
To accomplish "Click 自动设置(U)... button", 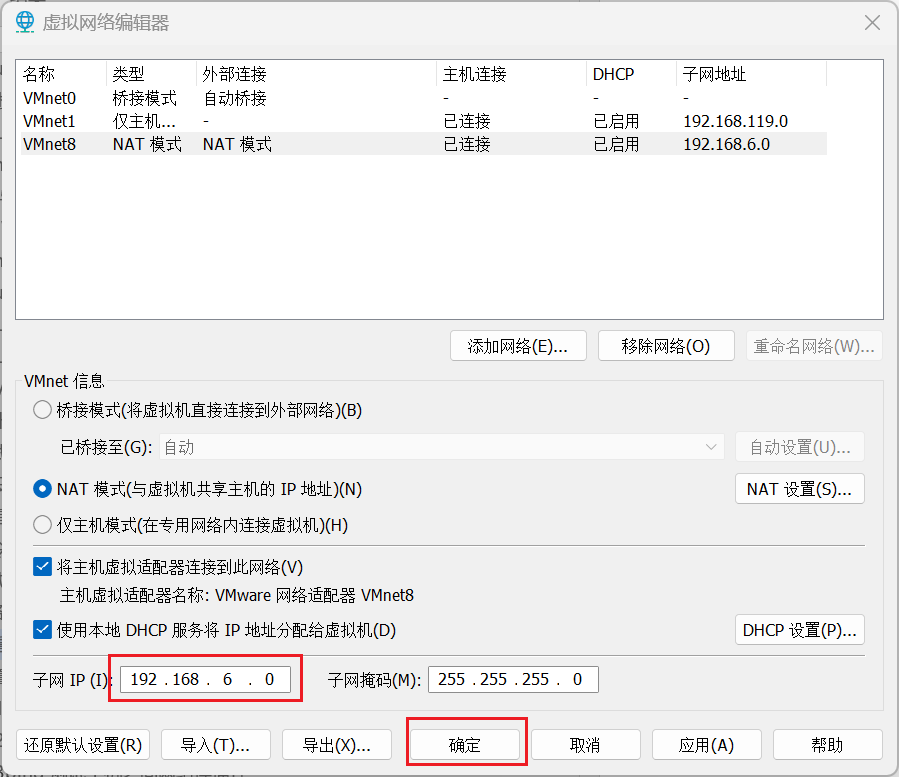I will point(800,447).
